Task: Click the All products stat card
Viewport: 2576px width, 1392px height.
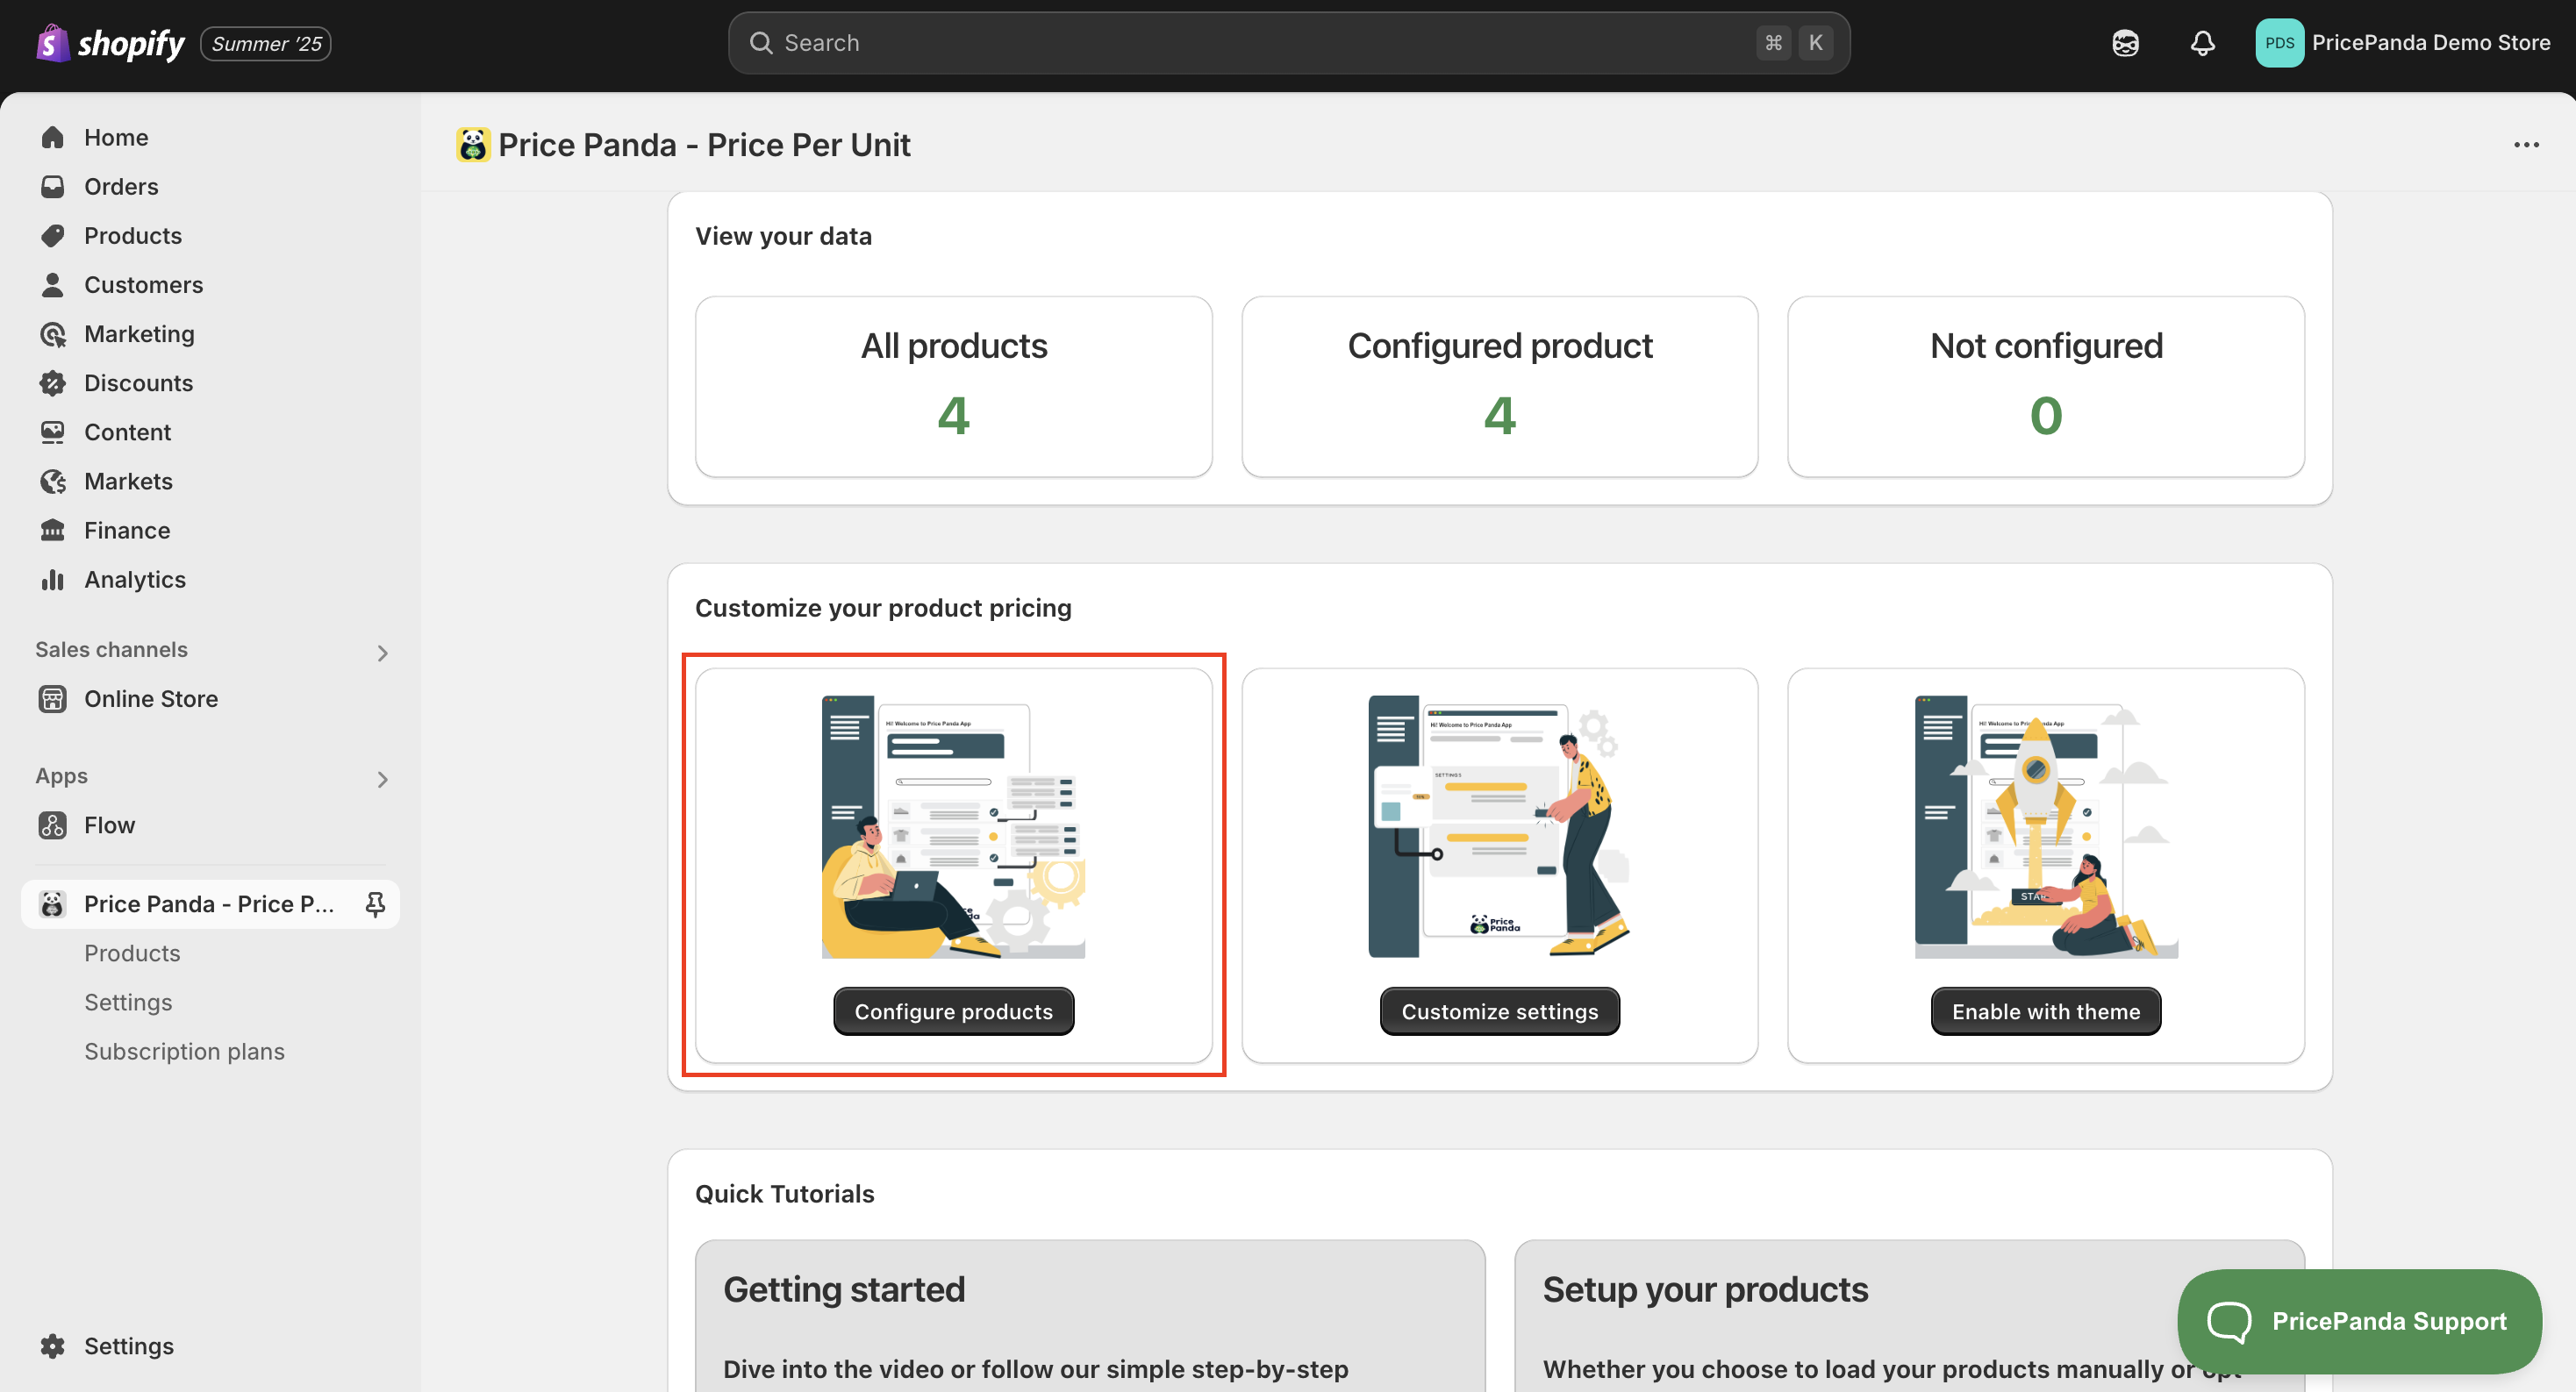Action: coord(953,386)
